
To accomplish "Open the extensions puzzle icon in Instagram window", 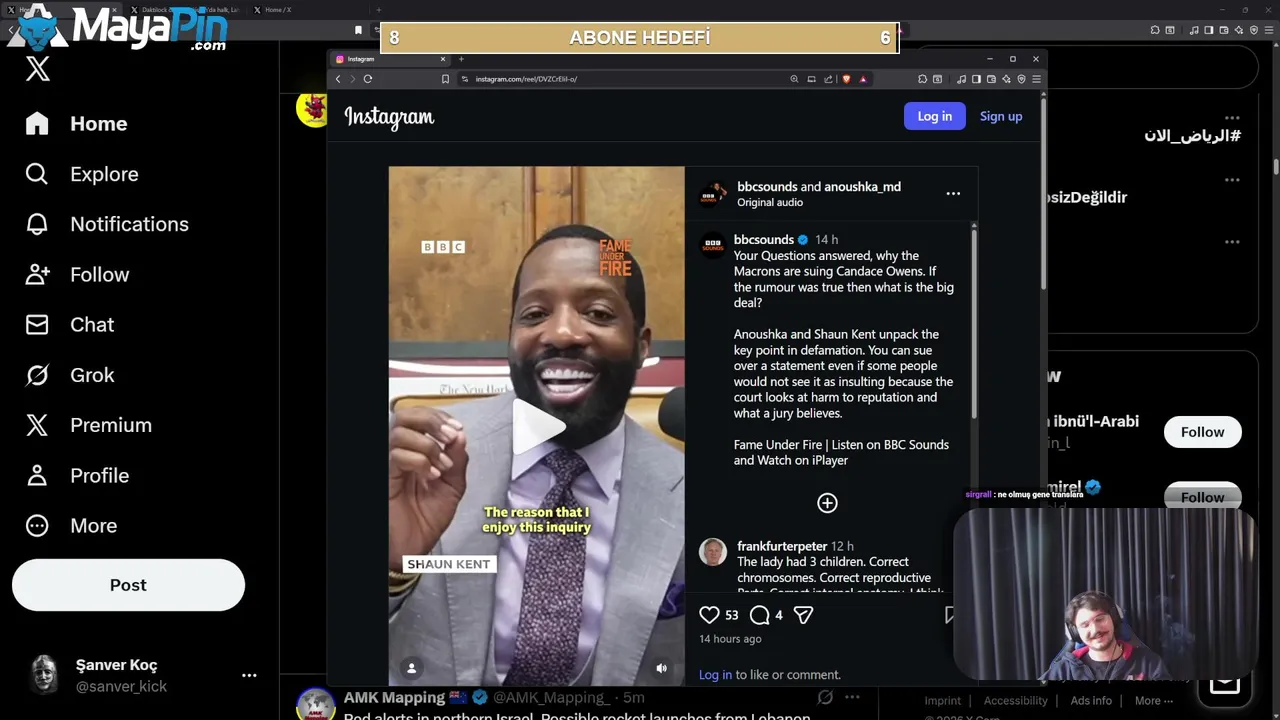I will point(922,79).
